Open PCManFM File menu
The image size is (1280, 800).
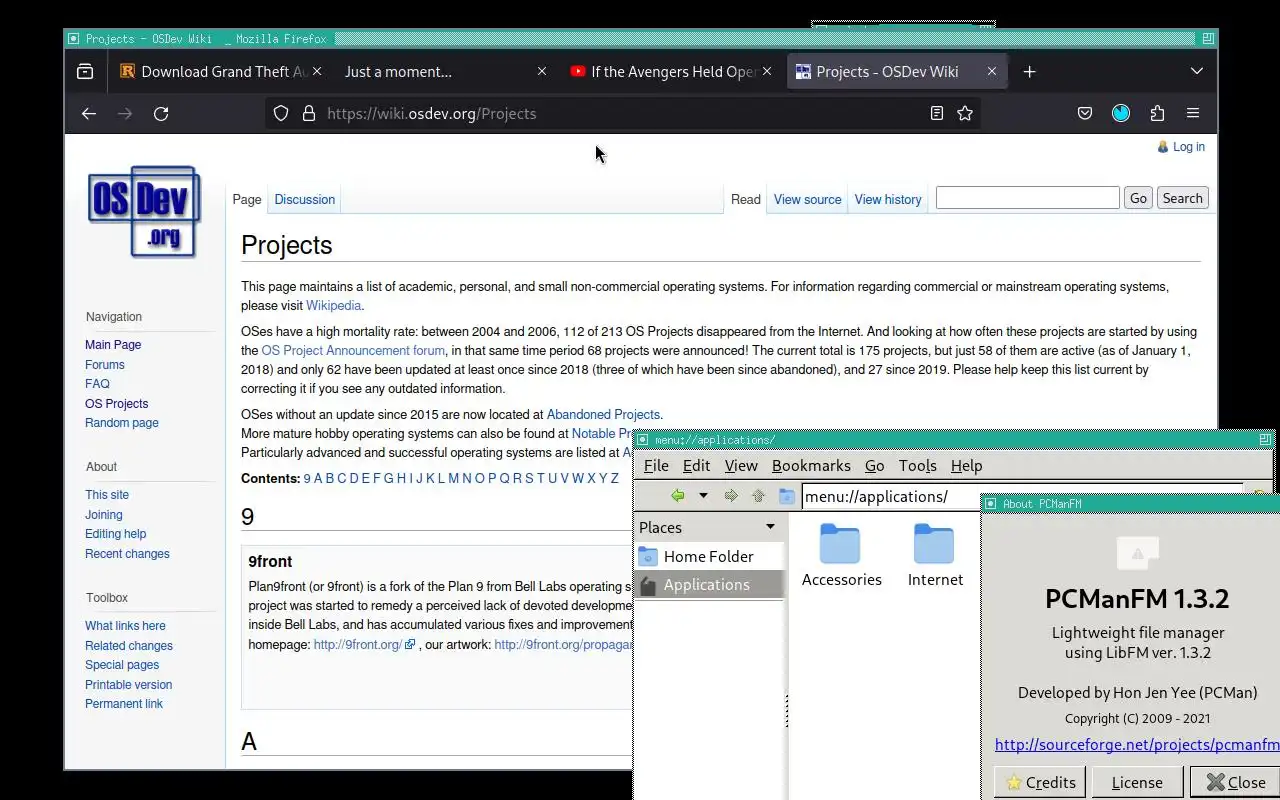tap(656, 466)
